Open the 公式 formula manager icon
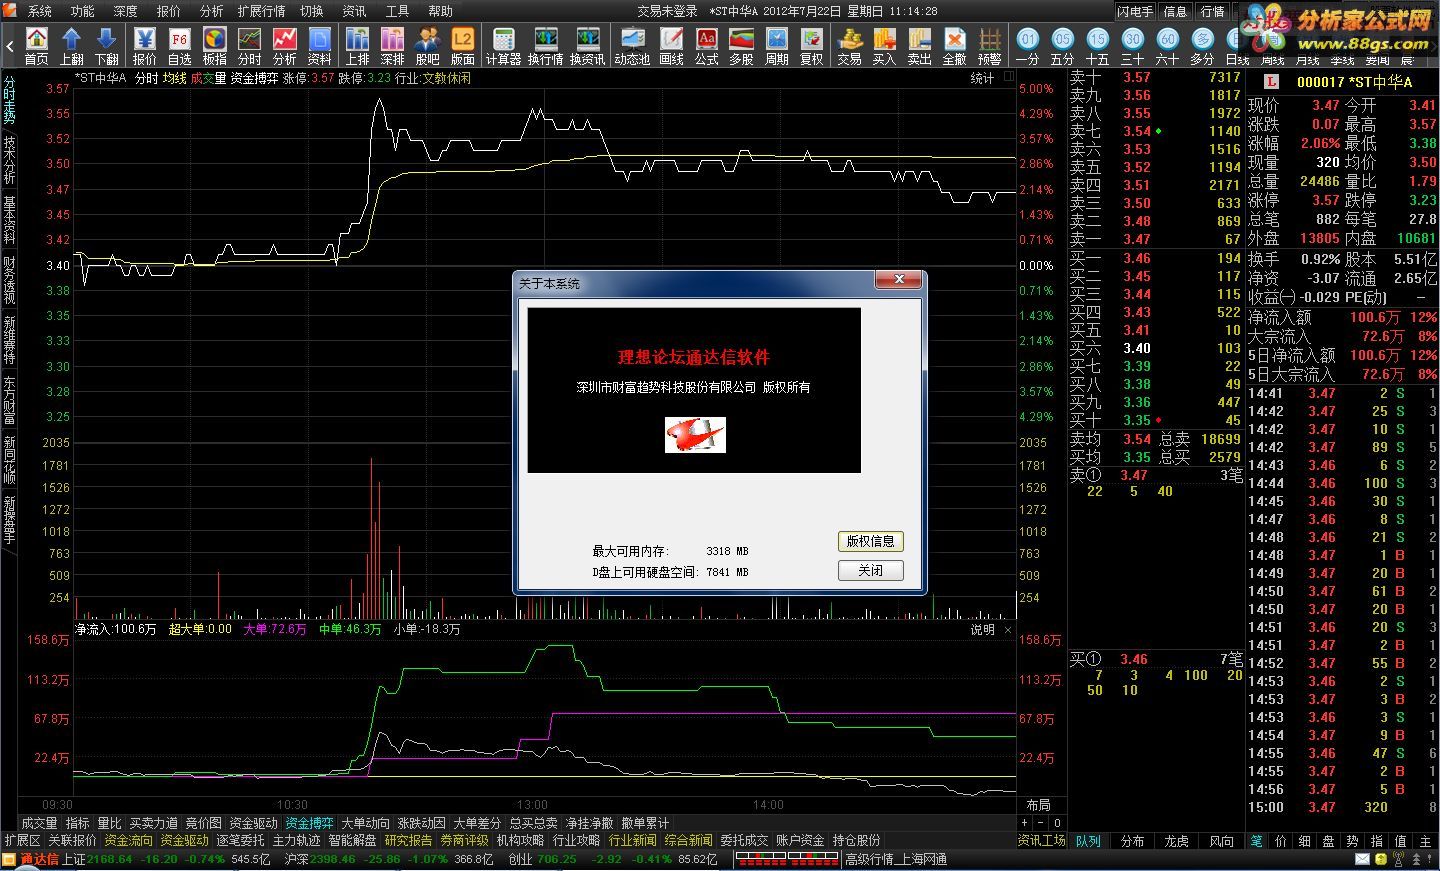1440x871 pixels. pyautogui.click(x=707, y=46)
